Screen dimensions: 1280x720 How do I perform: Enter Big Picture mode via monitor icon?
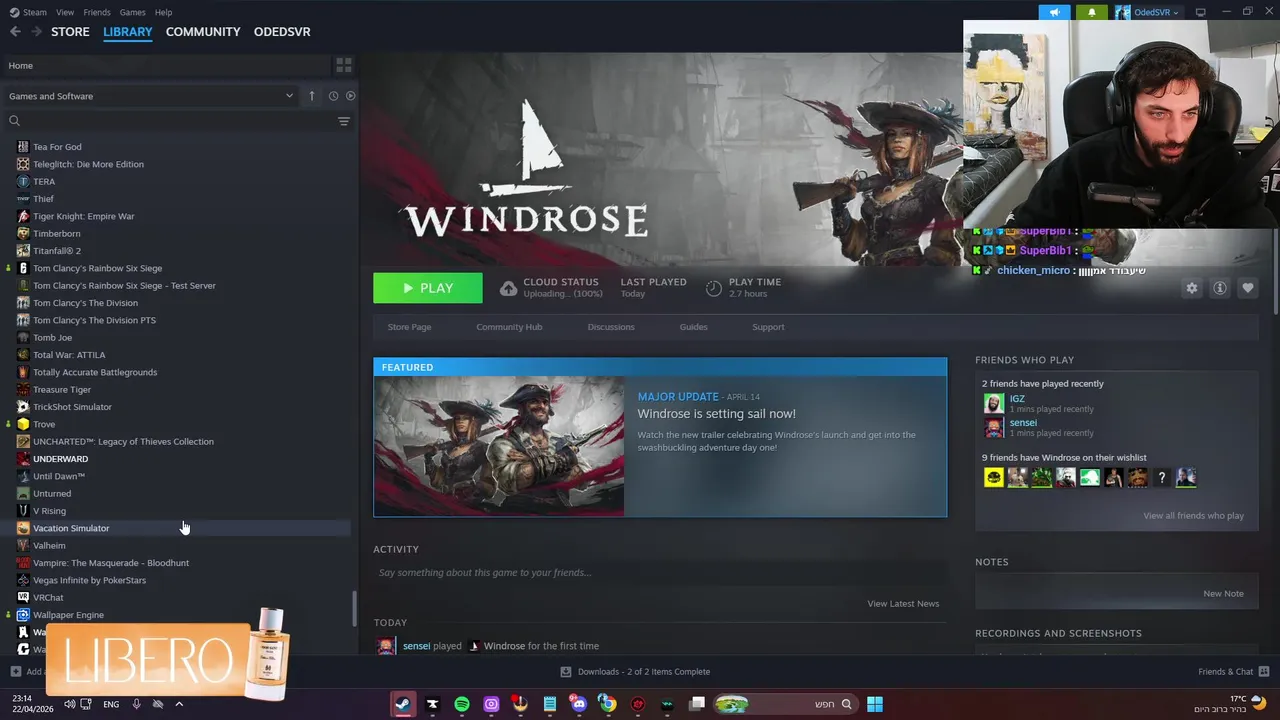1200,12
